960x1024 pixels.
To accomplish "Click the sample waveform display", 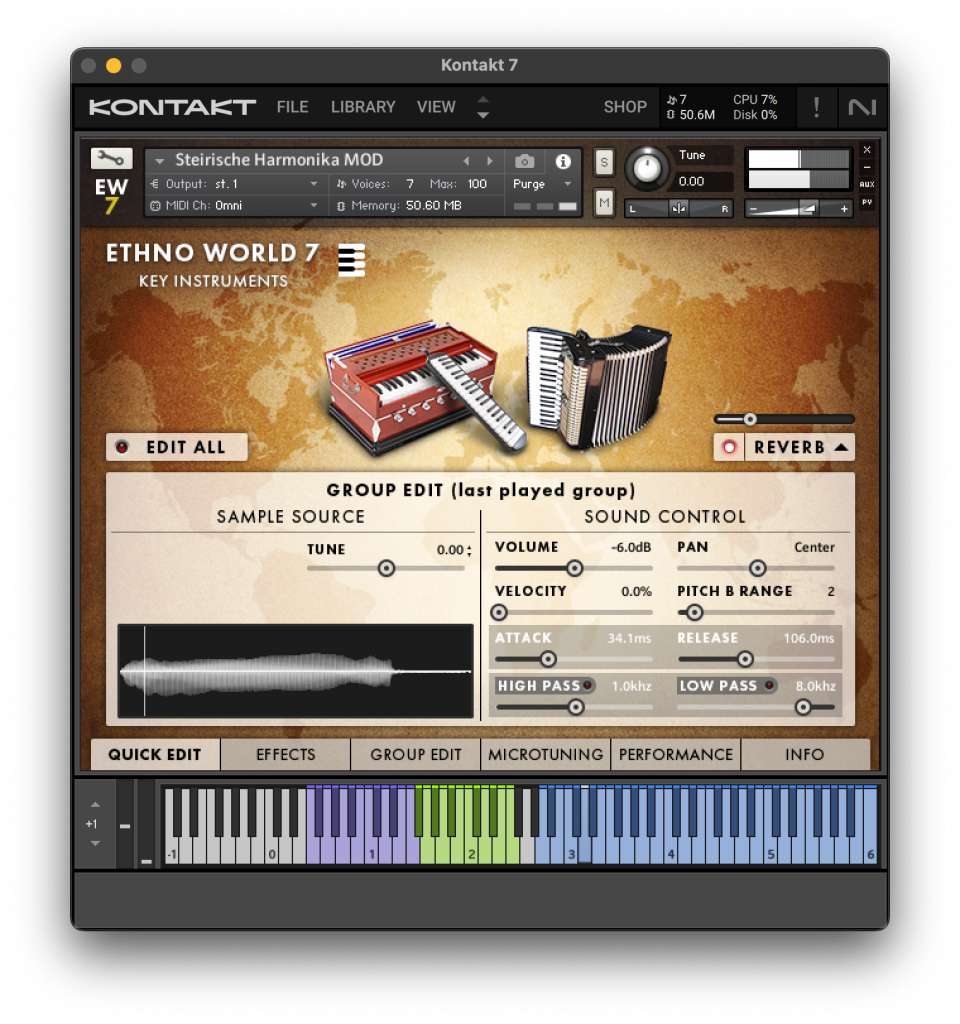I will tap(295, 671).
